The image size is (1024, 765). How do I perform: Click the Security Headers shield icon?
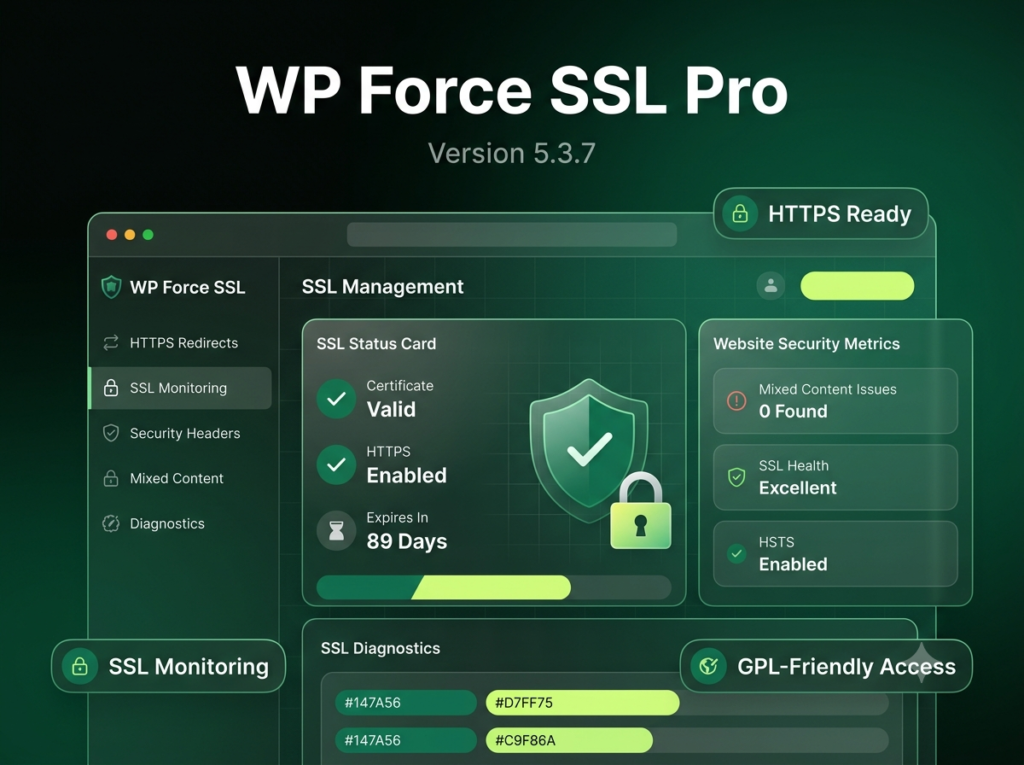pyautogui.click(x=111, y=433)
